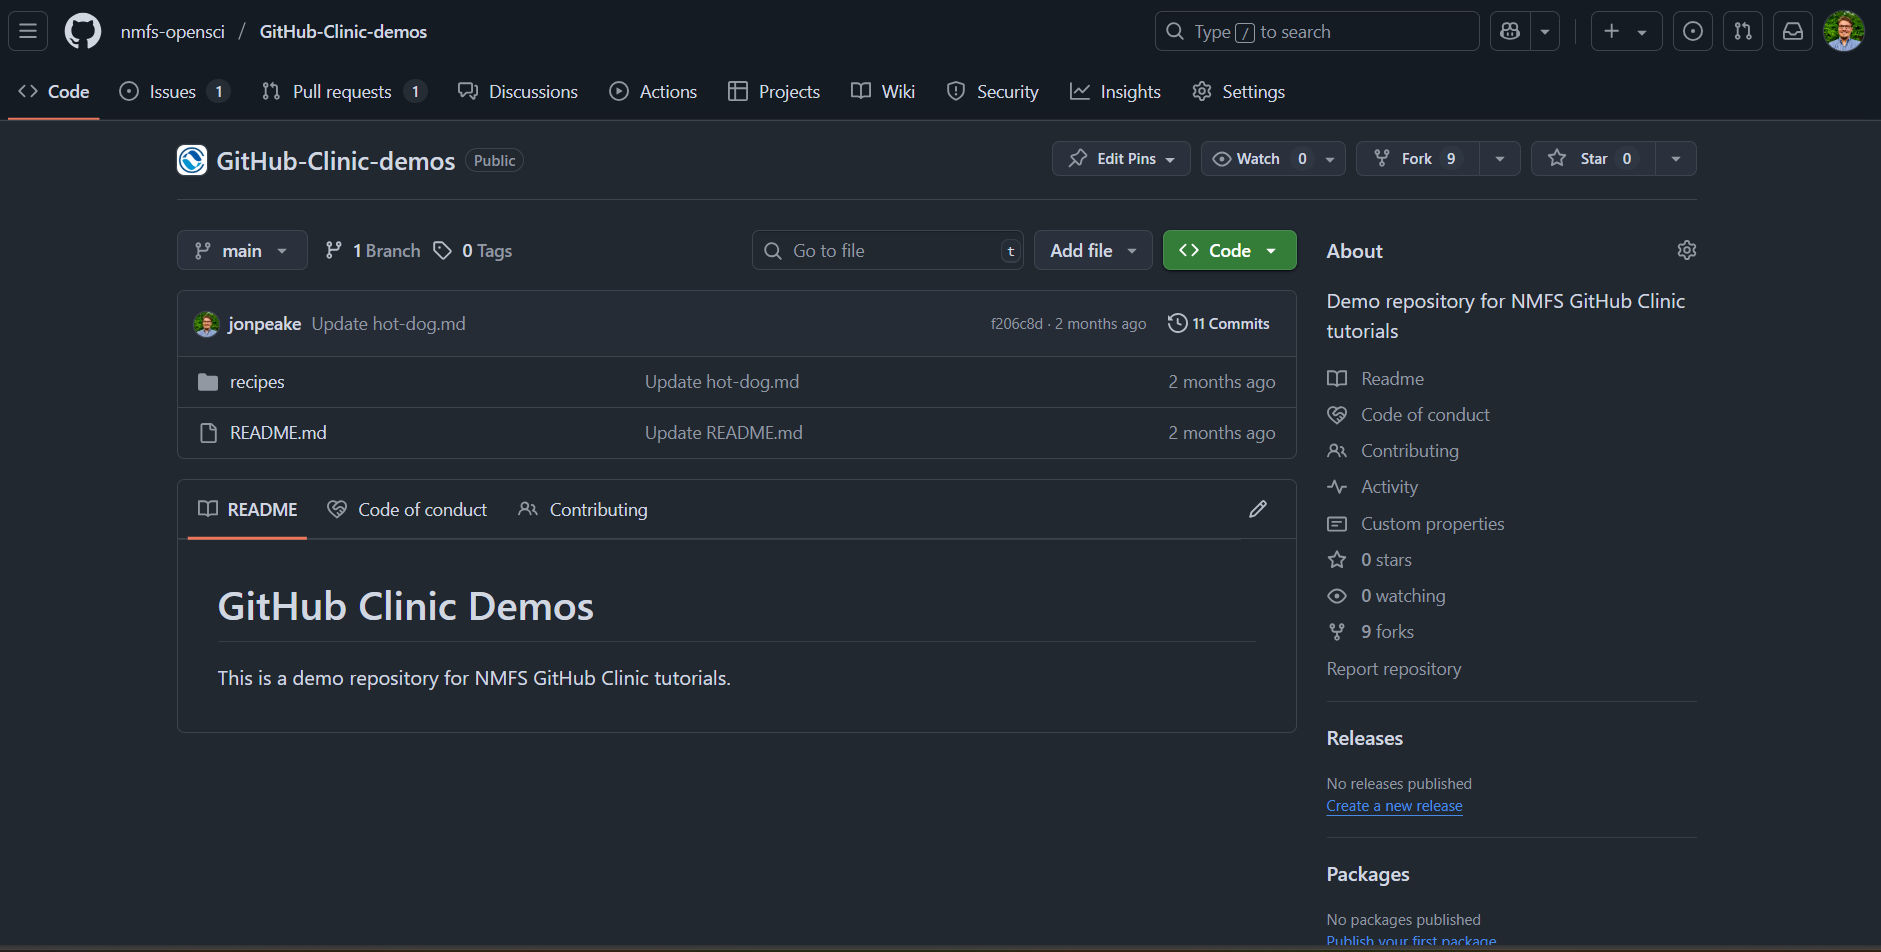1881x952 pixels.
Task: Open the Actions tab
Action: click(653, 91)
